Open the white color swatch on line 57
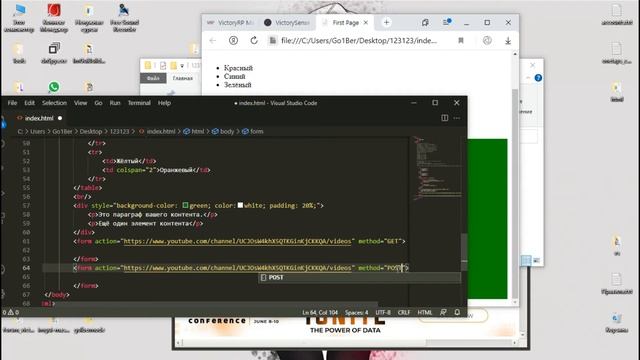 tap(240, 205)
